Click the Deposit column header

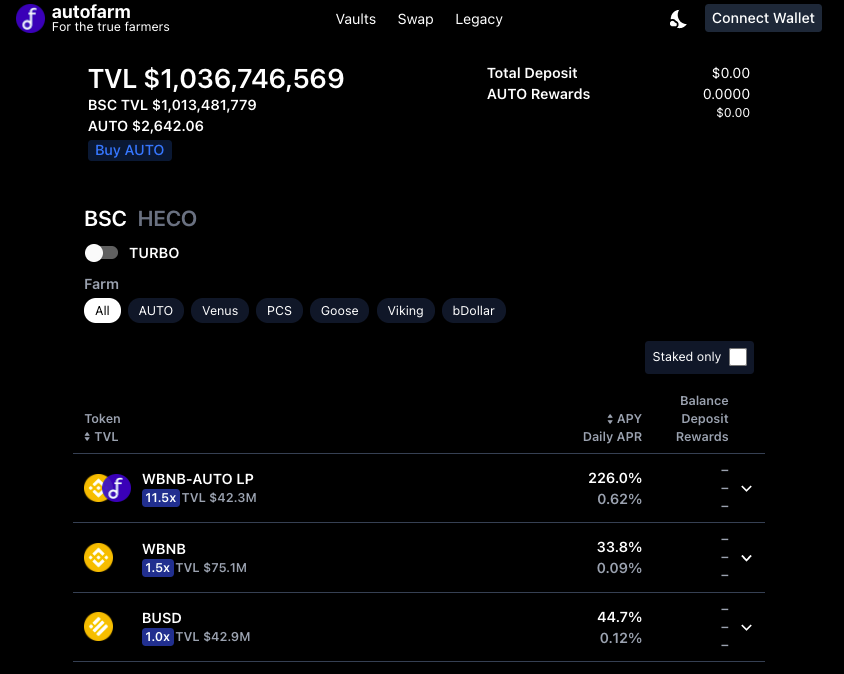click(x=705, y=419)
